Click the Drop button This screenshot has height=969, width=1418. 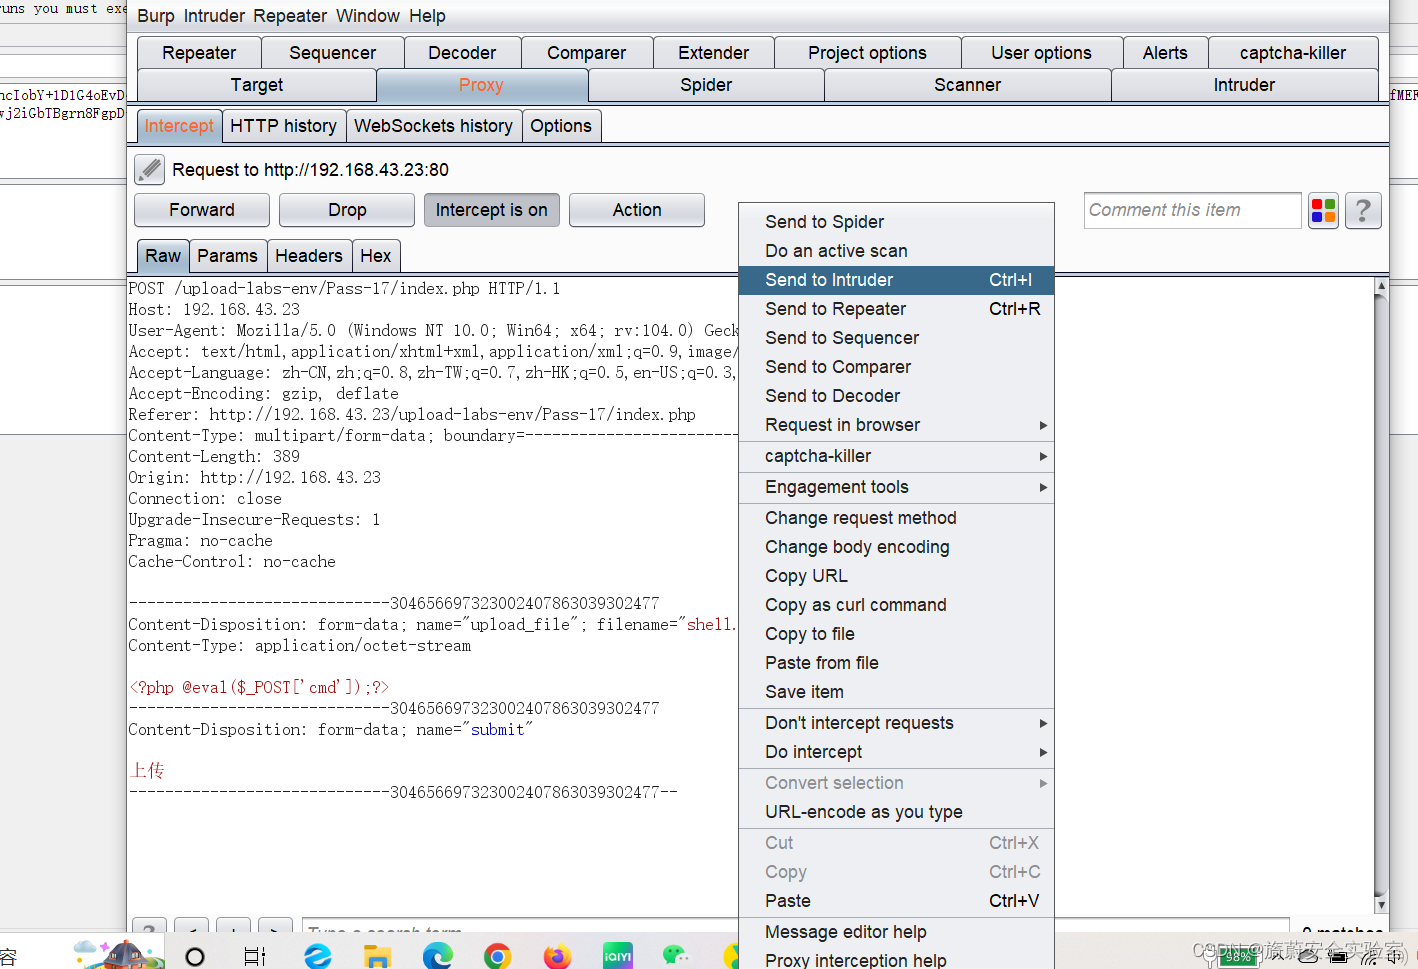(x=347, y=210)
